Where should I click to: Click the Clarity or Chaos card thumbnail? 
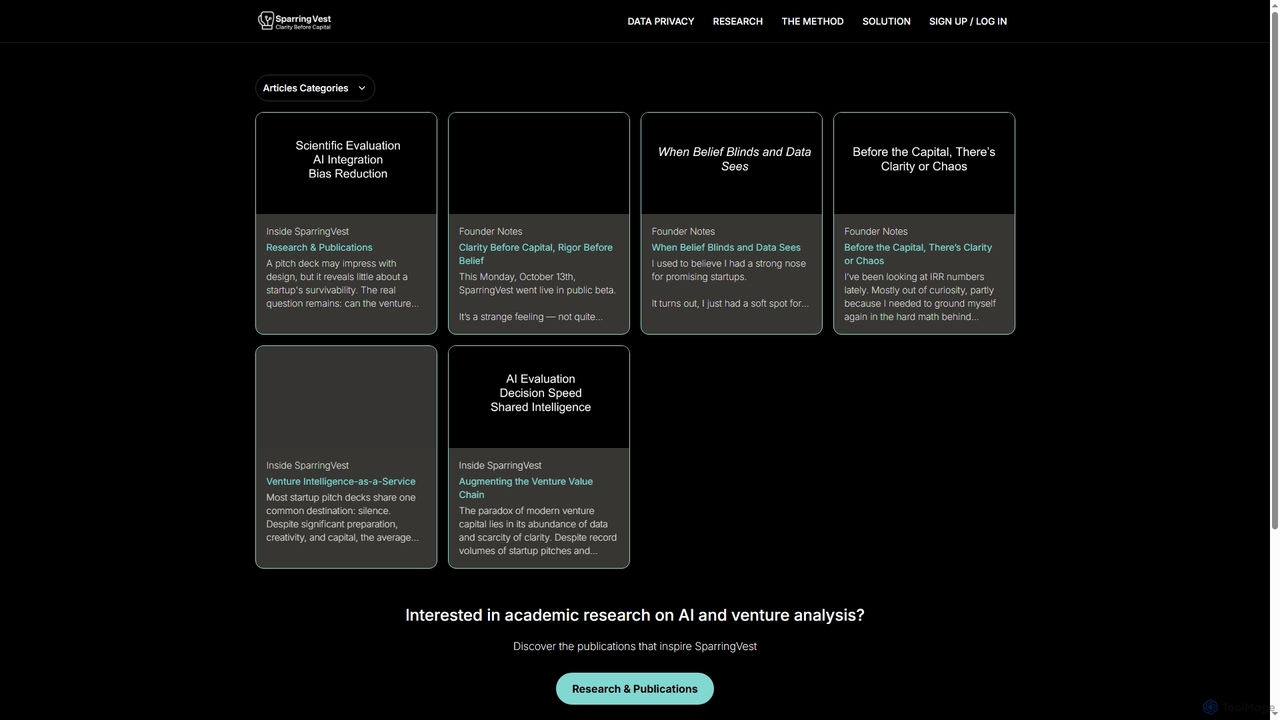(x=924, y=163)
